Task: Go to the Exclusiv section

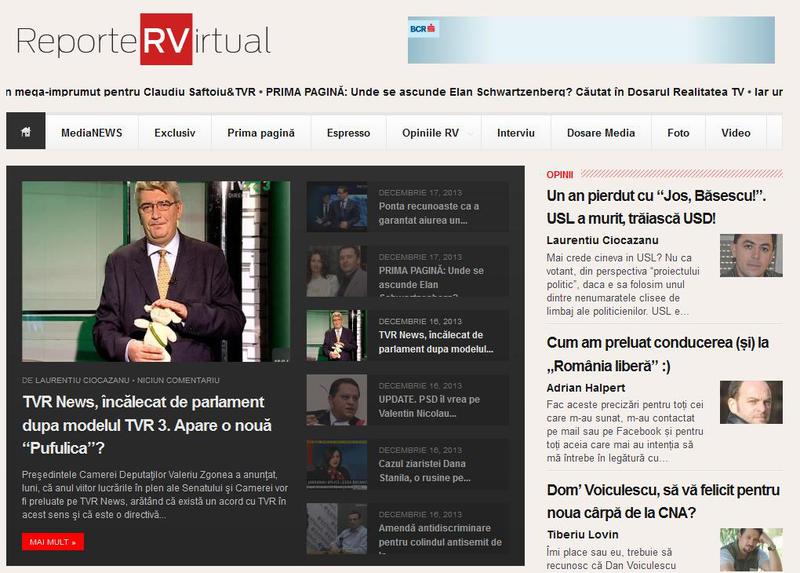Action: coord(175,133)
